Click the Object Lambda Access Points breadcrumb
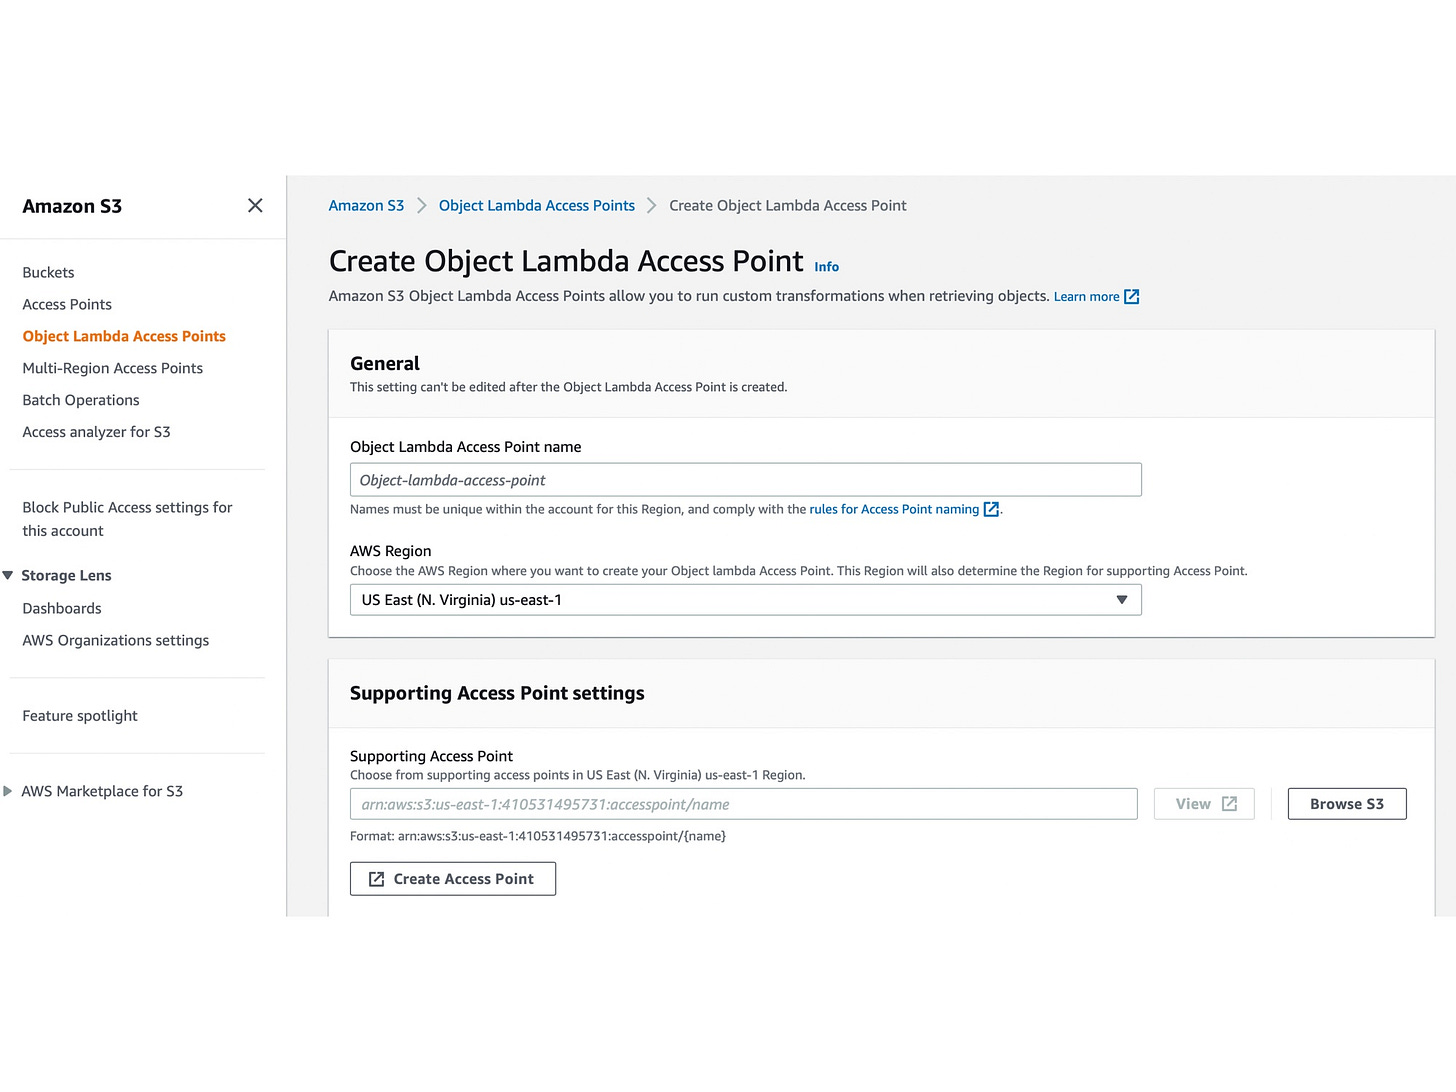The width and height of the screenshot is (1456, 1092). click(536, 205)
